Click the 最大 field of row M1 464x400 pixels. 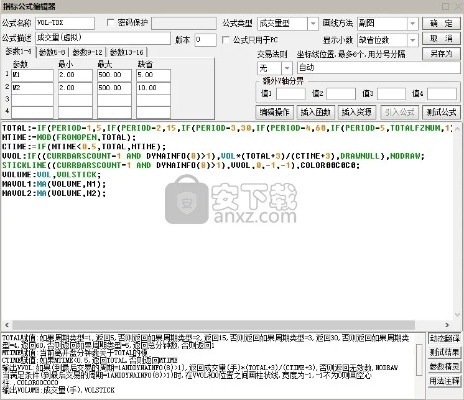(114, 75)
